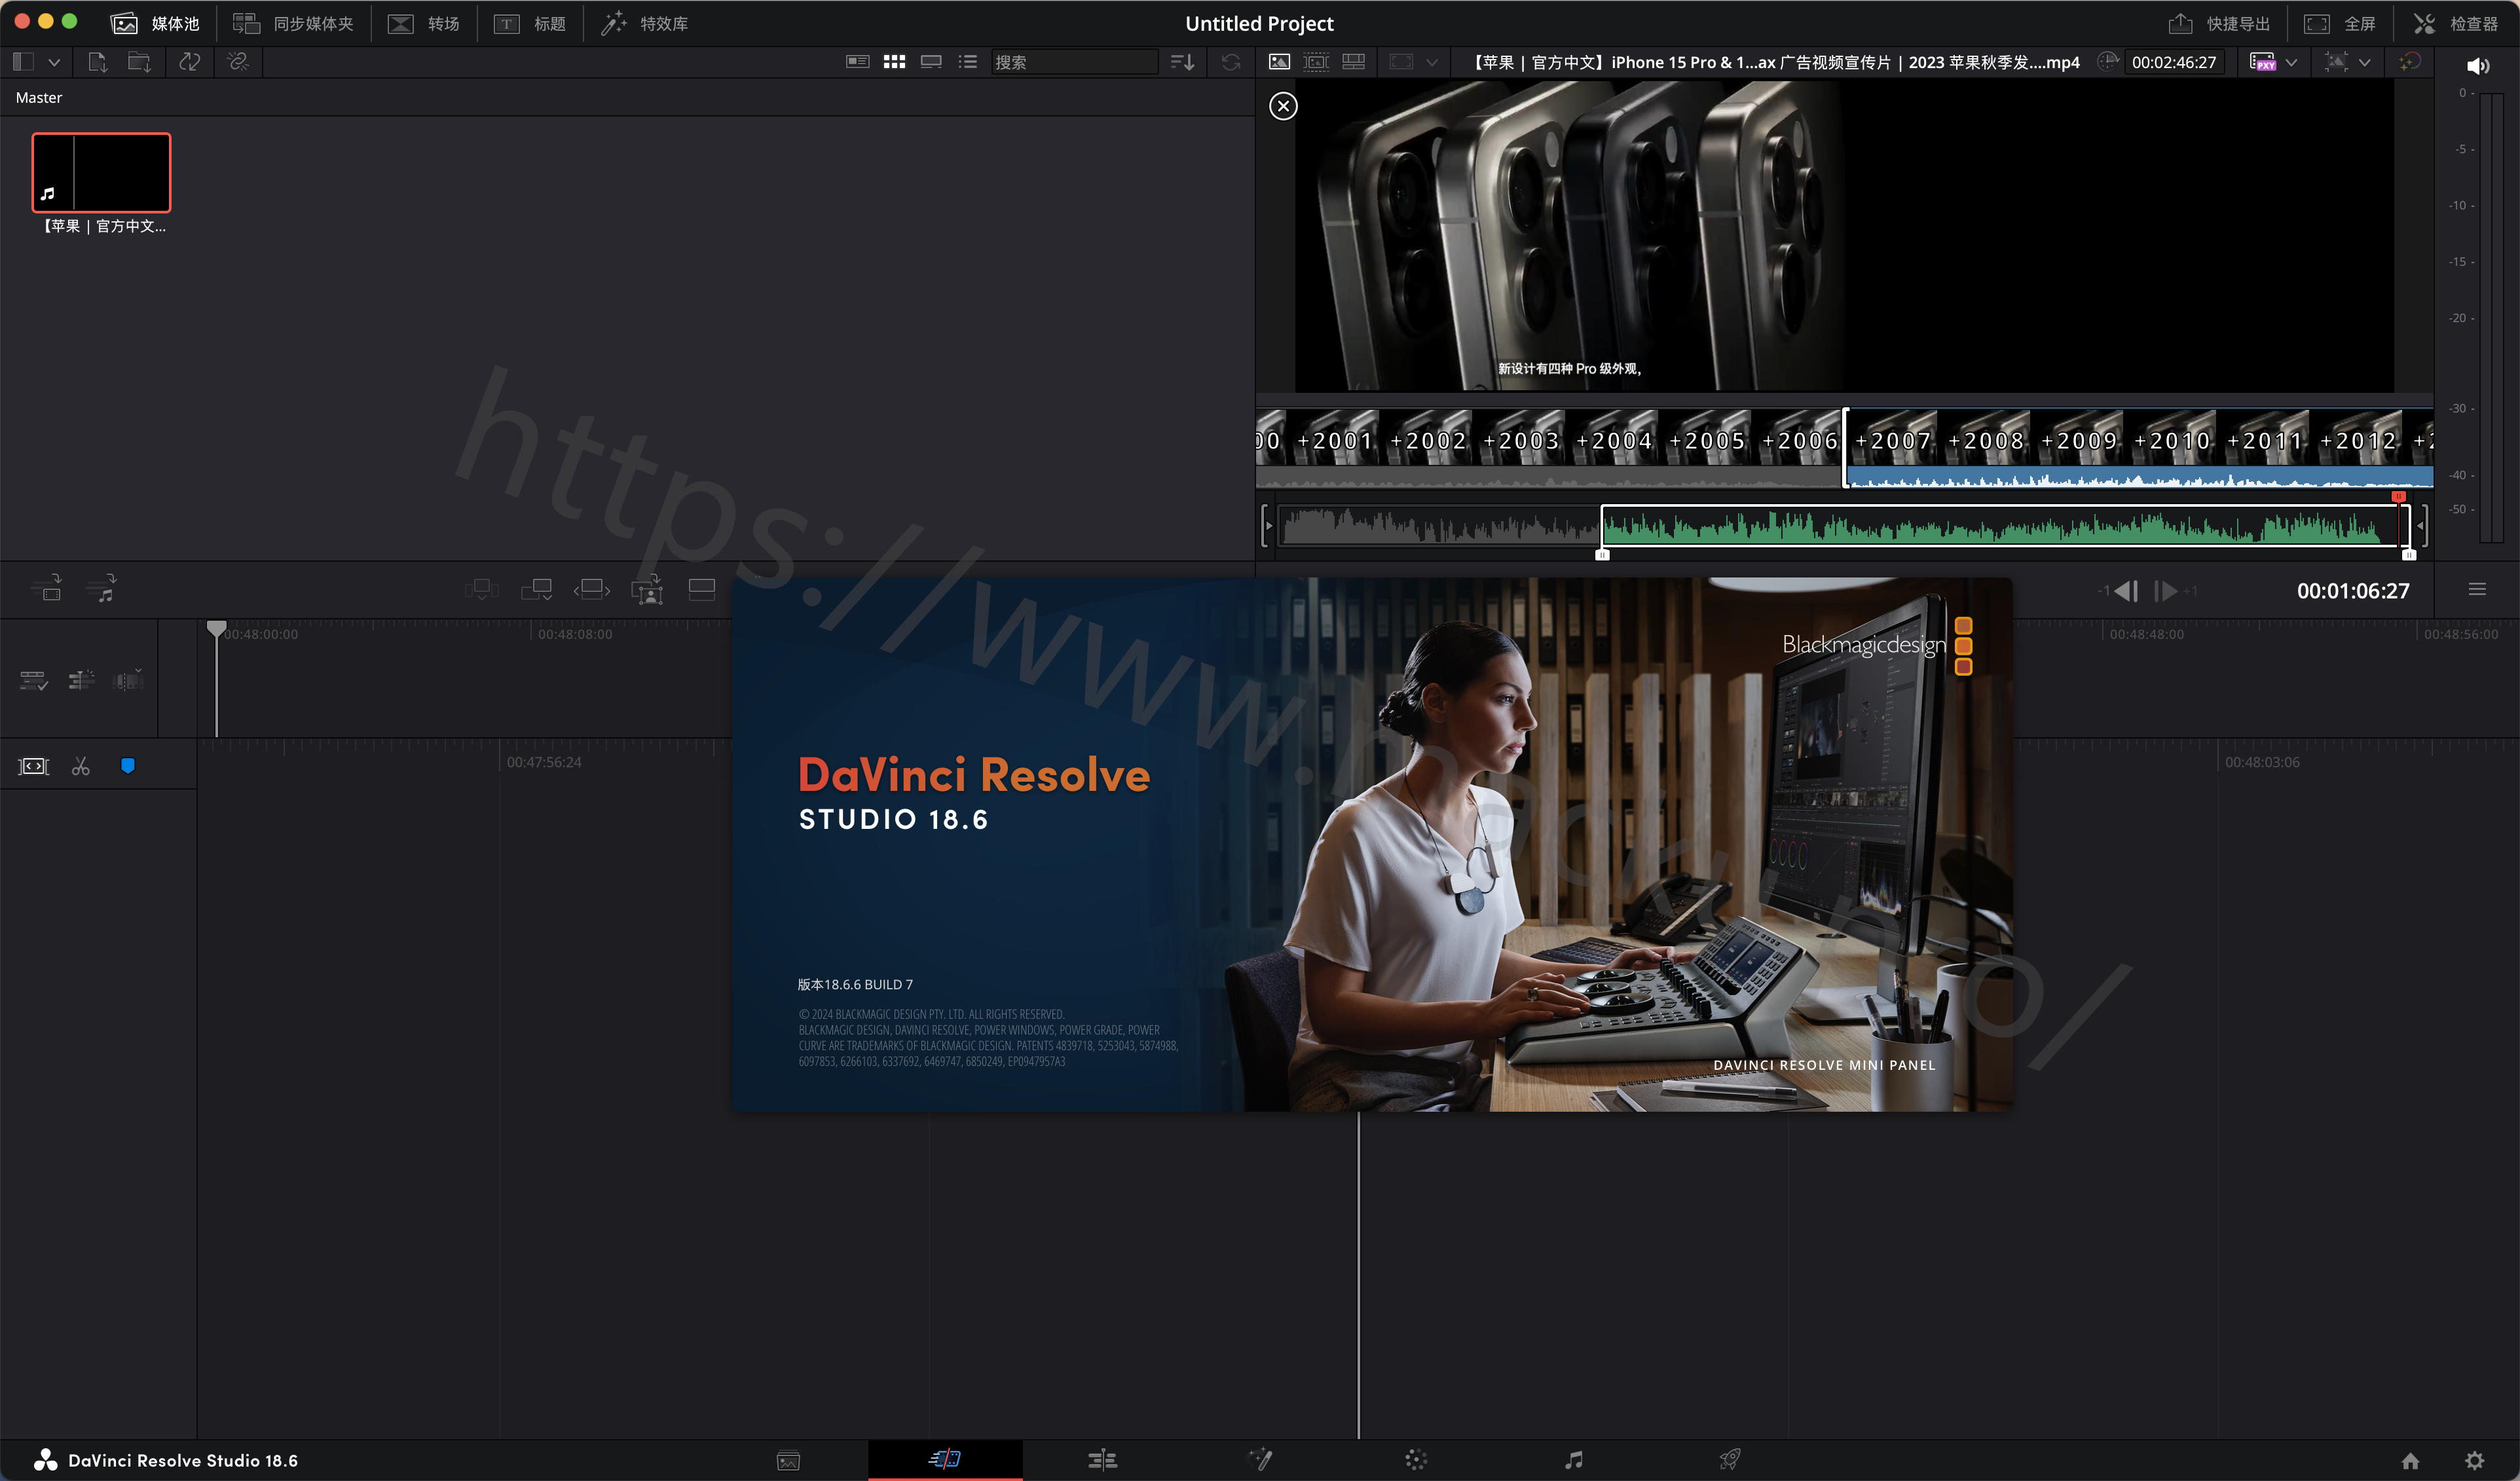Click the source timecode clock icon
Viewport: 2520px width, 1481px height.
point(2107,61)
